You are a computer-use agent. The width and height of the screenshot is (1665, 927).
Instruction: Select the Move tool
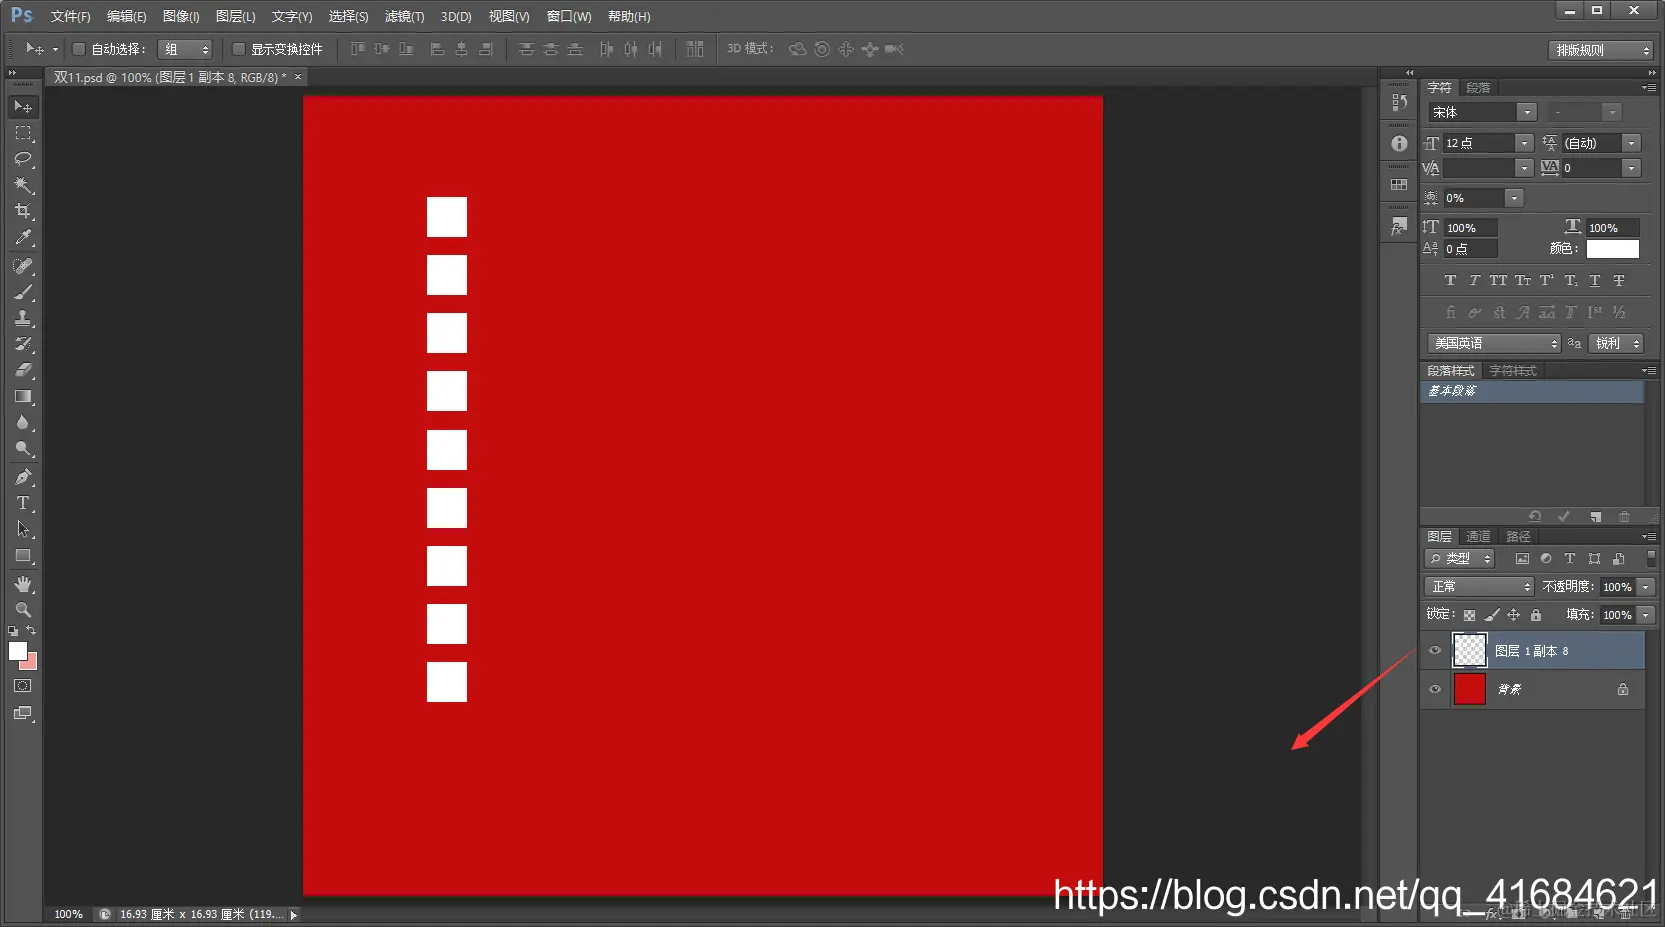pyautogui.click(x=22, y=107)
